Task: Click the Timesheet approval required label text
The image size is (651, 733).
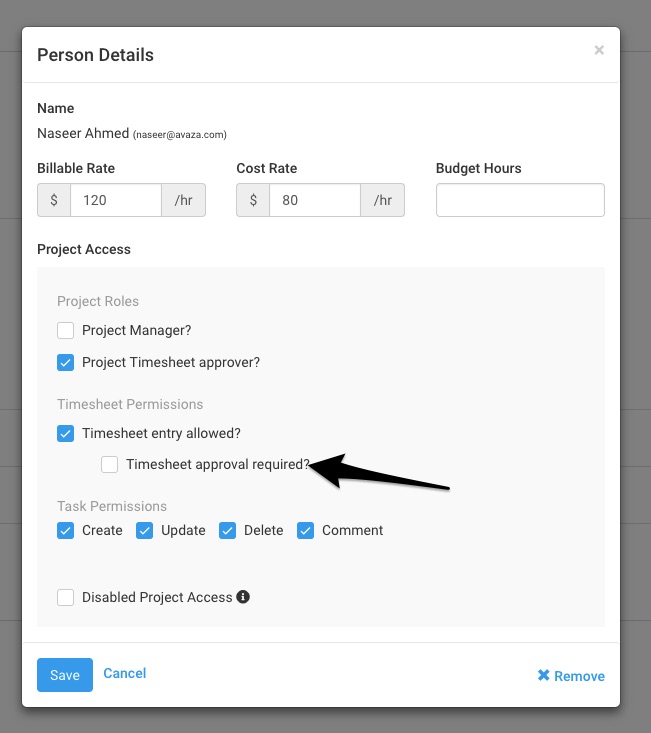Action: [218, 464]
